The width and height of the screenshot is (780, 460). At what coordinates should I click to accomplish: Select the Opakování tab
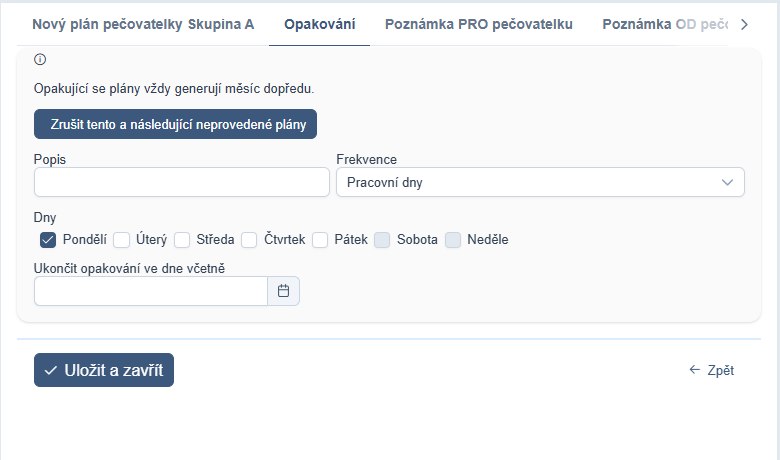(x=319, y=24)
